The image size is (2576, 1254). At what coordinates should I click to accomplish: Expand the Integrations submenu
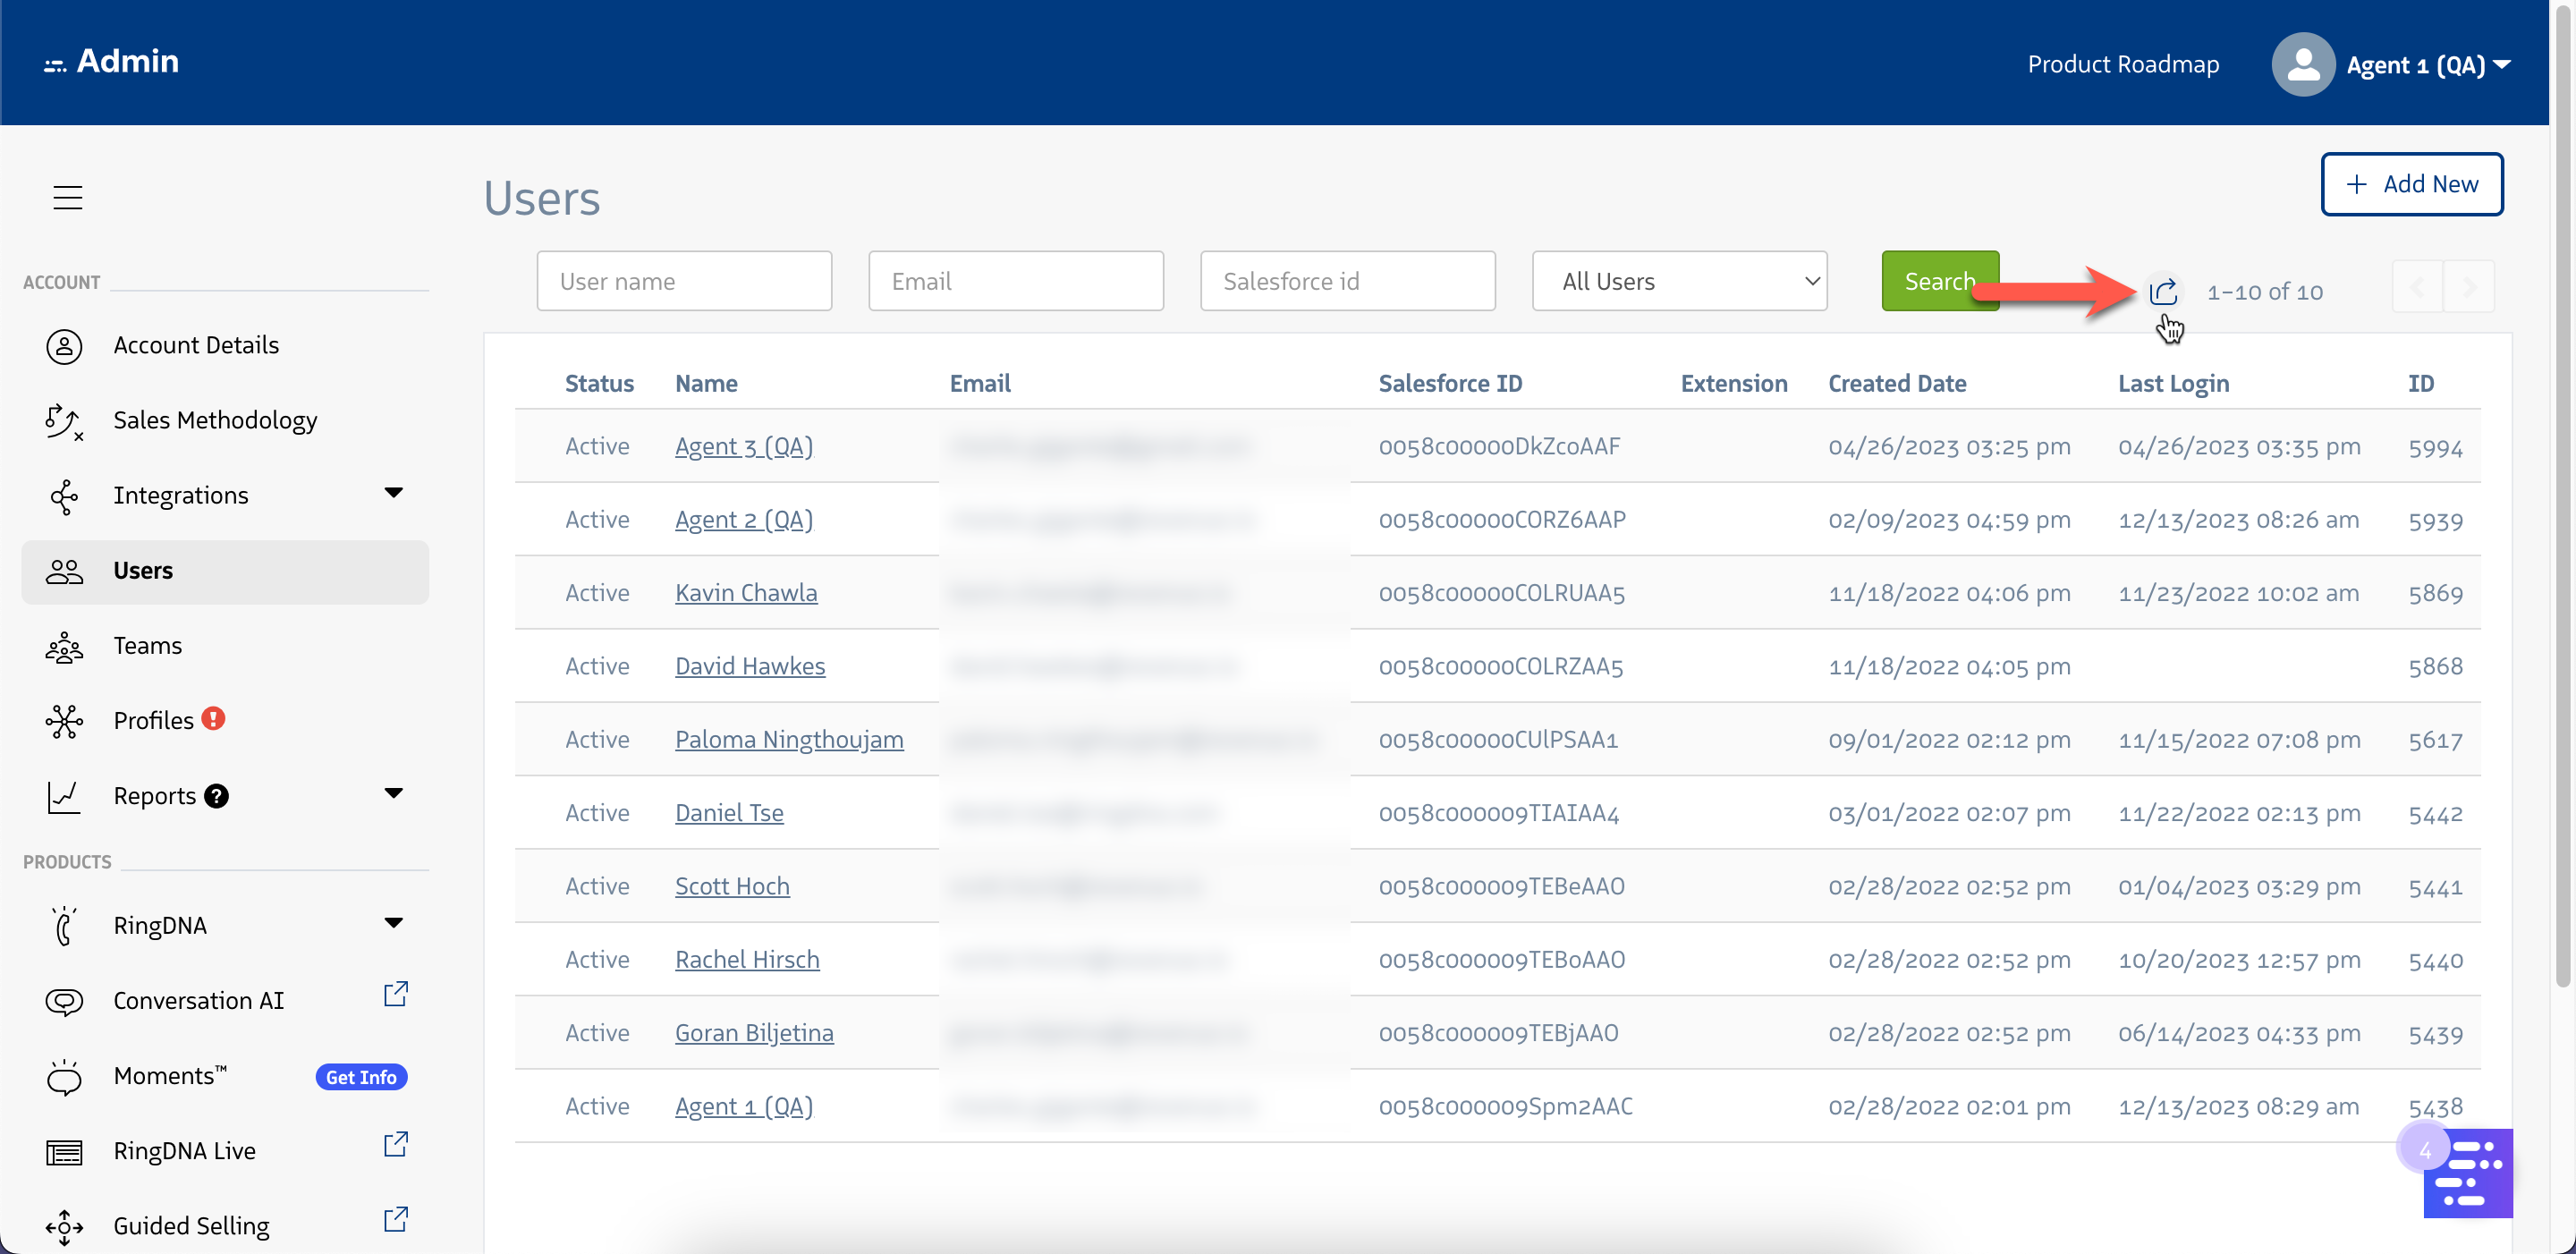pyautogui.click(x=393, y=492)
